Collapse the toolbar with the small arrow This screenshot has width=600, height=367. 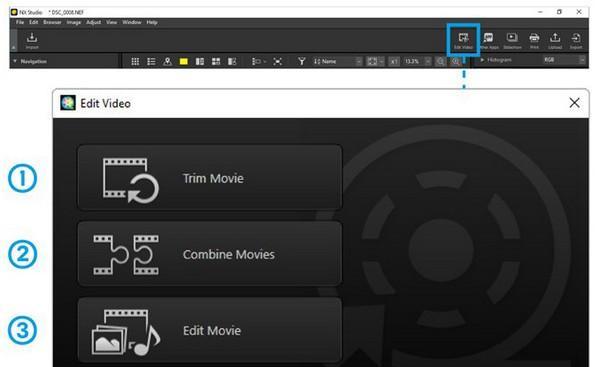pyautogui.click(x=14, y=47)
